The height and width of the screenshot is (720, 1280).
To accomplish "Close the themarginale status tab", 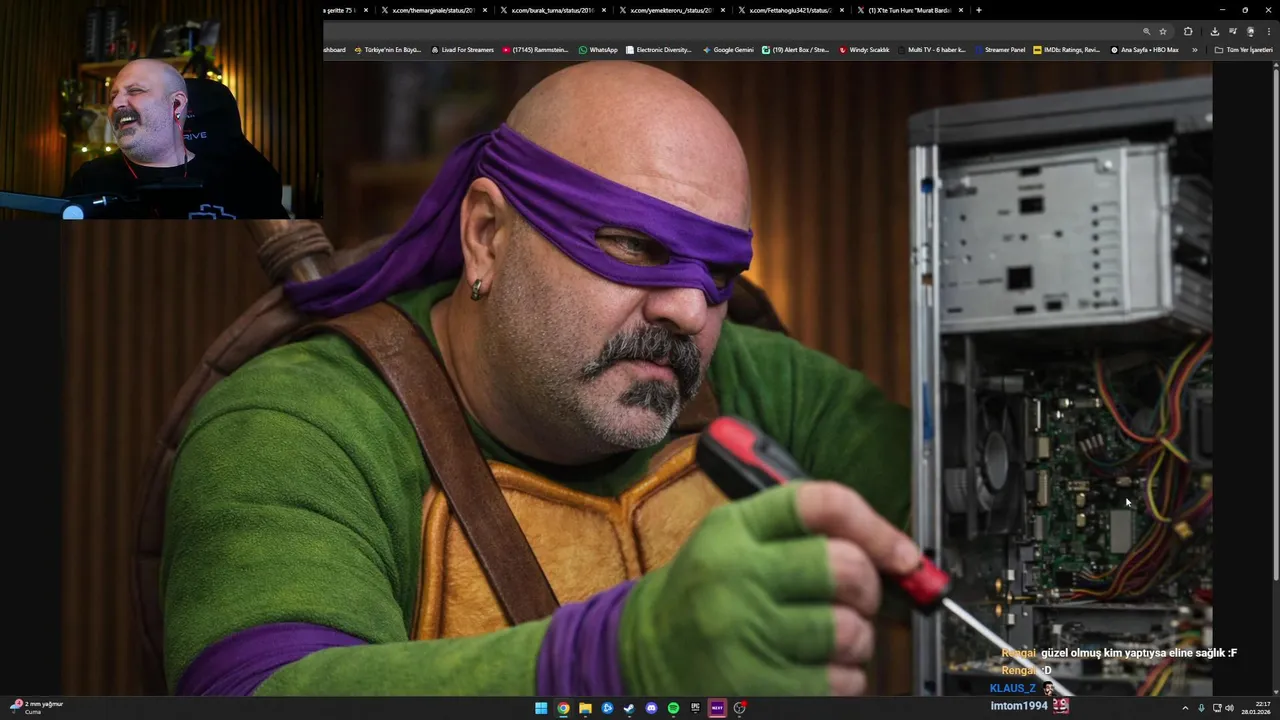I will pyautogui.click(x=485, y=10).
